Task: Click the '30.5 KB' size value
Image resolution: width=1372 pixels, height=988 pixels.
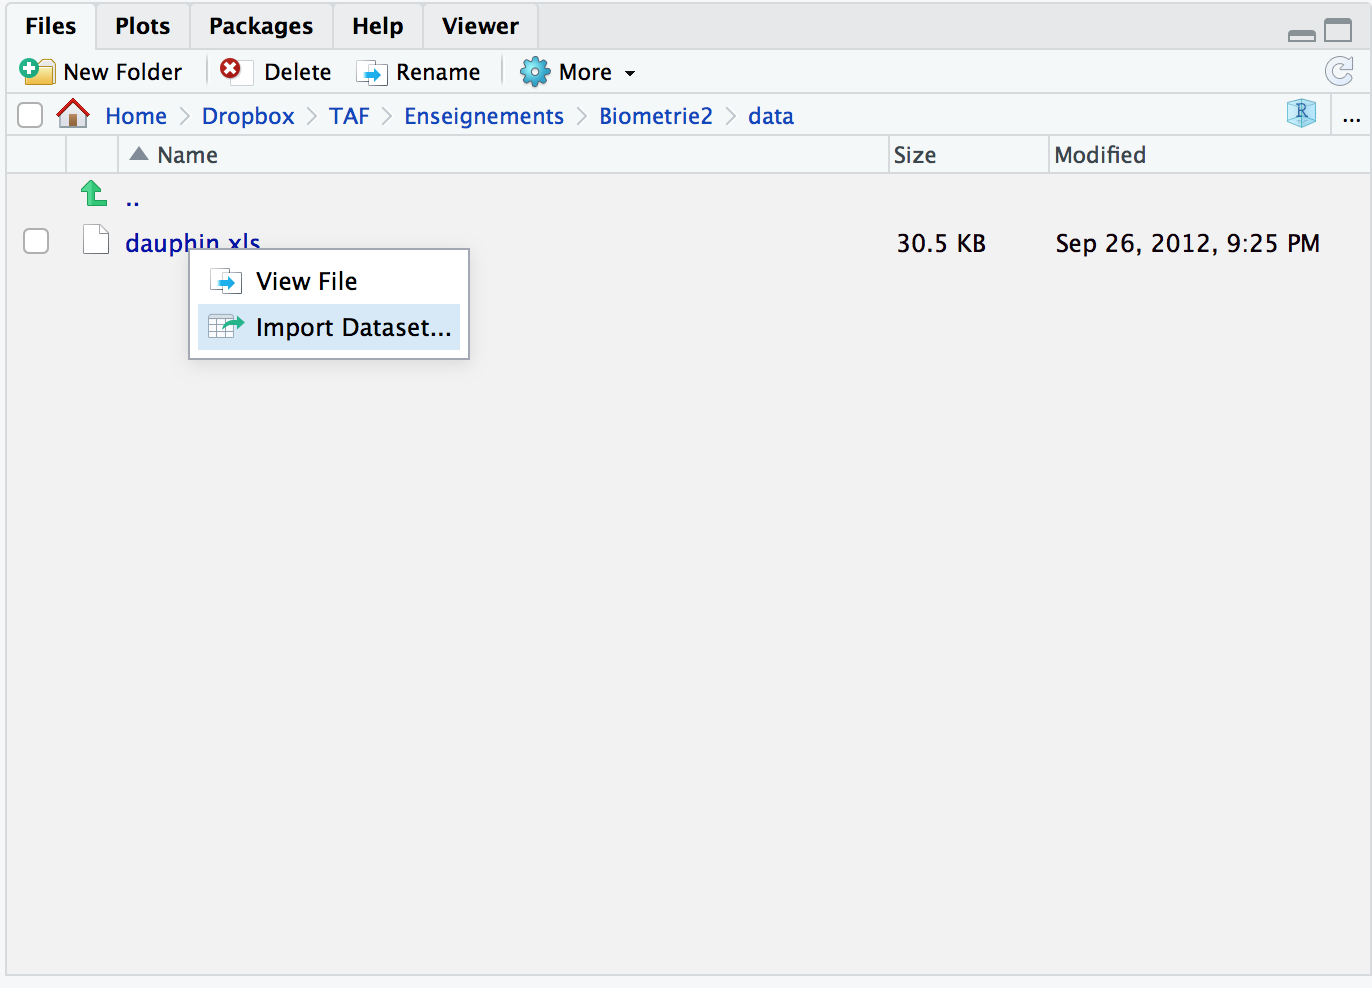Action: pyautogui.click(x=941, y=243)
